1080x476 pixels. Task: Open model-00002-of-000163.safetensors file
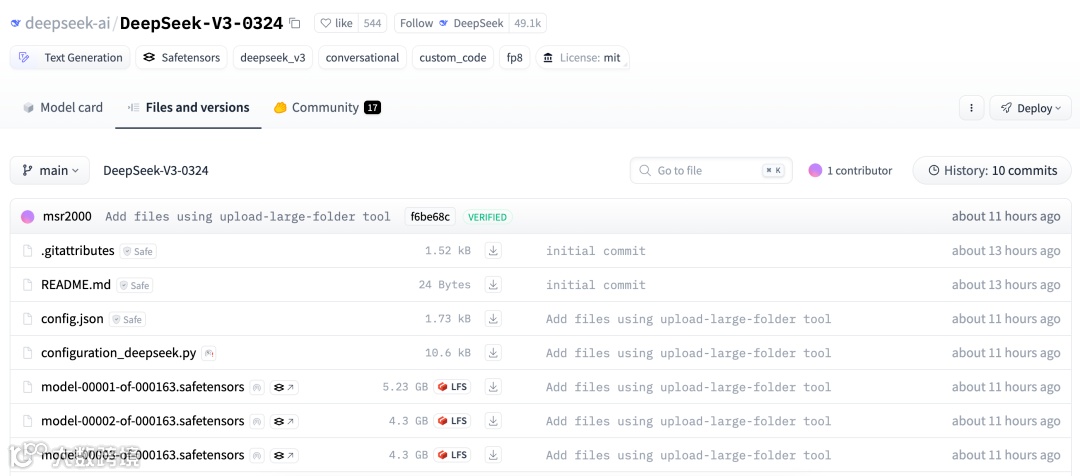(143, 421)
